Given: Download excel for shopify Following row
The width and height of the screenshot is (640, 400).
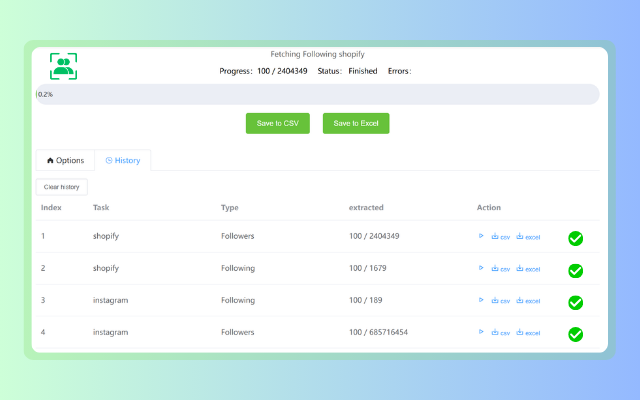Looking at the screenshot, I should click(528, 269).
